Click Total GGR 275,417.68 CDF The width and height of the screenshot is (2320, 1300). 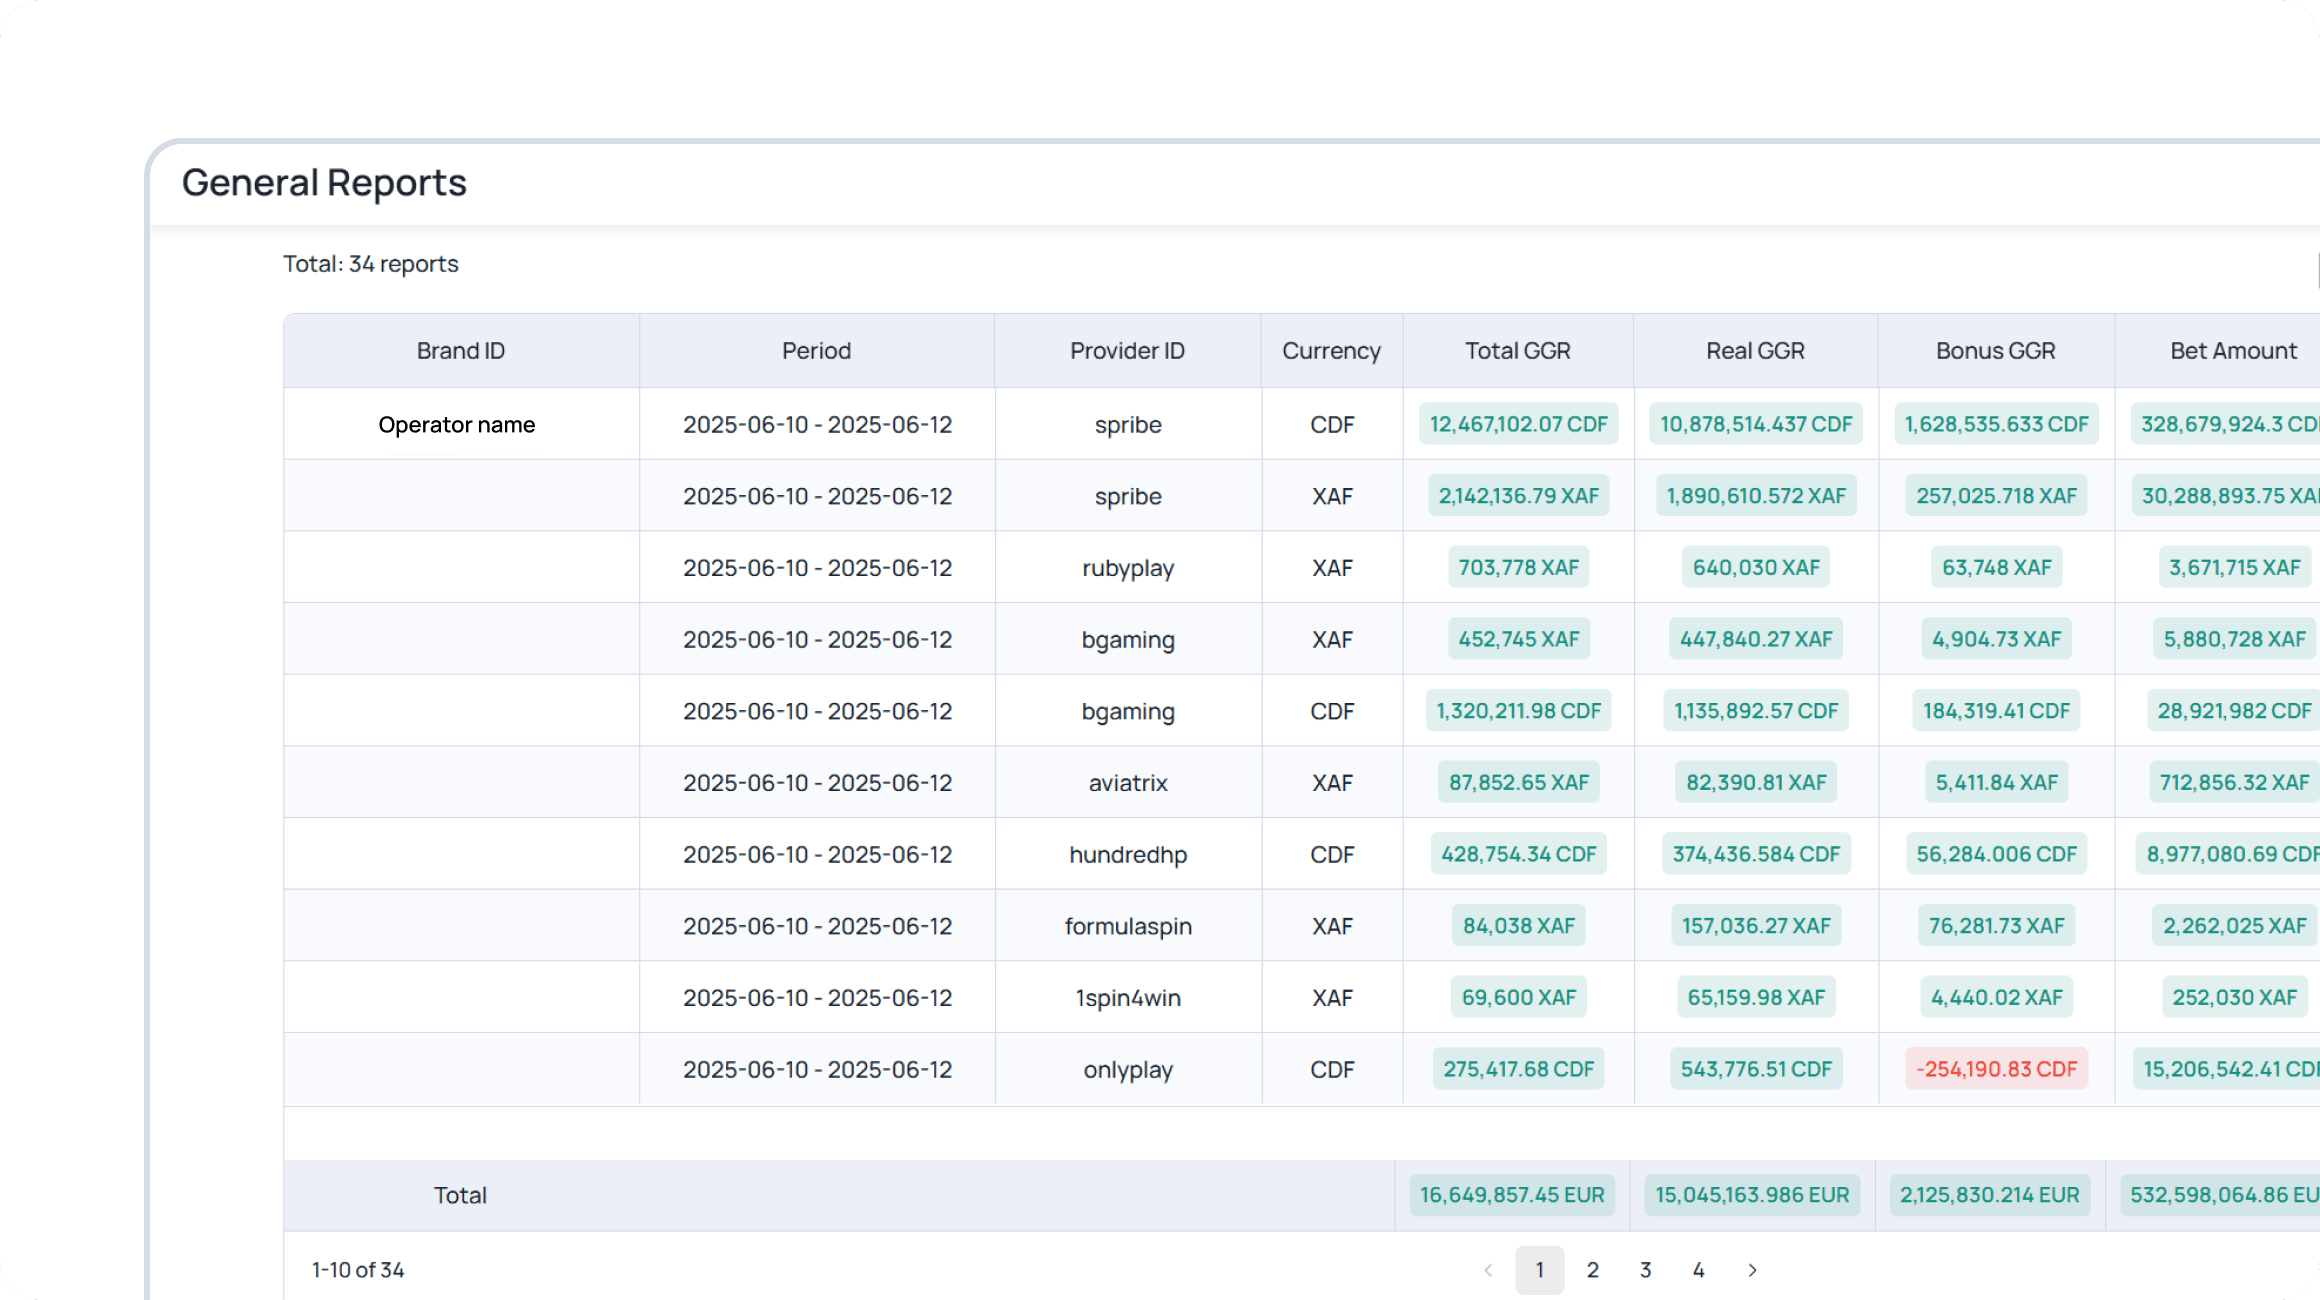1519,1069
